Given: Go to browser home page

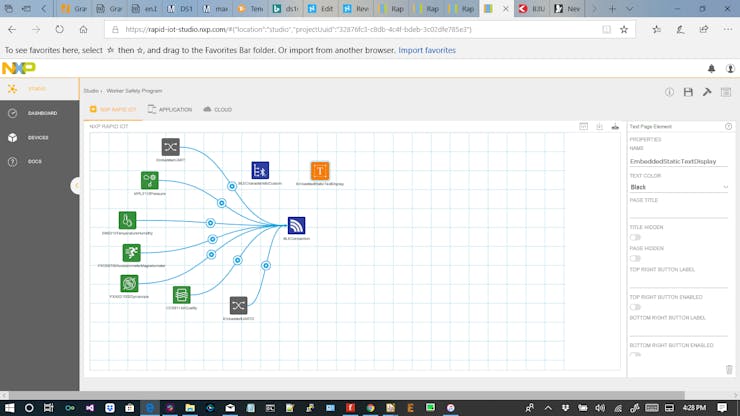Looking at the screenshot, I should click(x=84, y=29).
